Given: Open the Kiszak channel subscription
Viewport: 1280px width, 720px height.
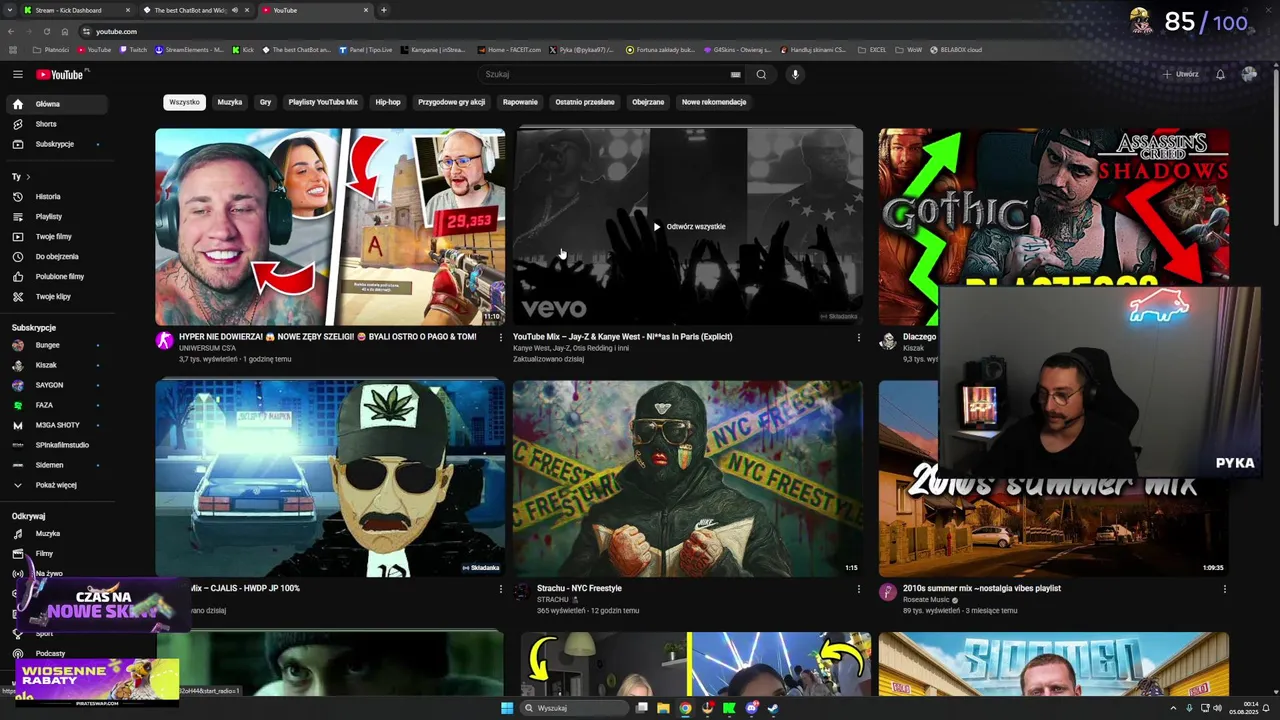Looking at the screenshot, I should tap(55, 365).
